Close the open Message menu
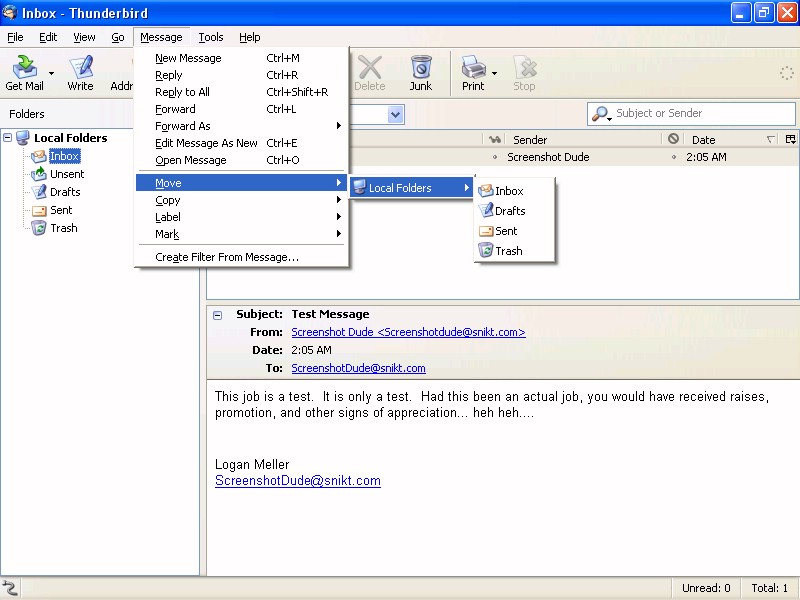800x600 pixels. tap(161, 37)
